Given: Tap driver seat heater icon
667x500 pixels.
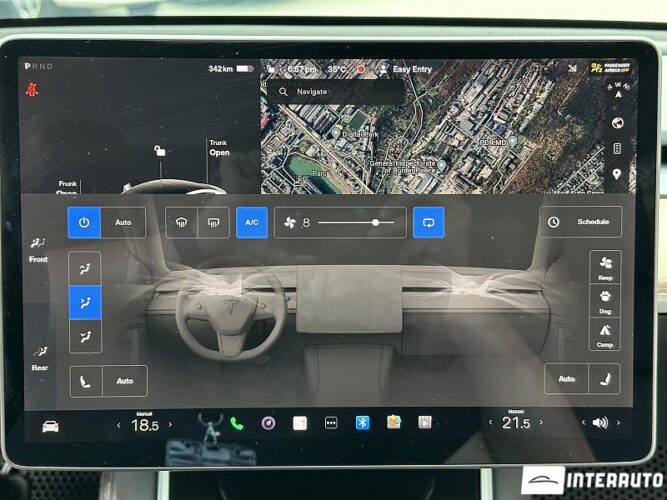Looking at the screenshot, I should (86, 381).
